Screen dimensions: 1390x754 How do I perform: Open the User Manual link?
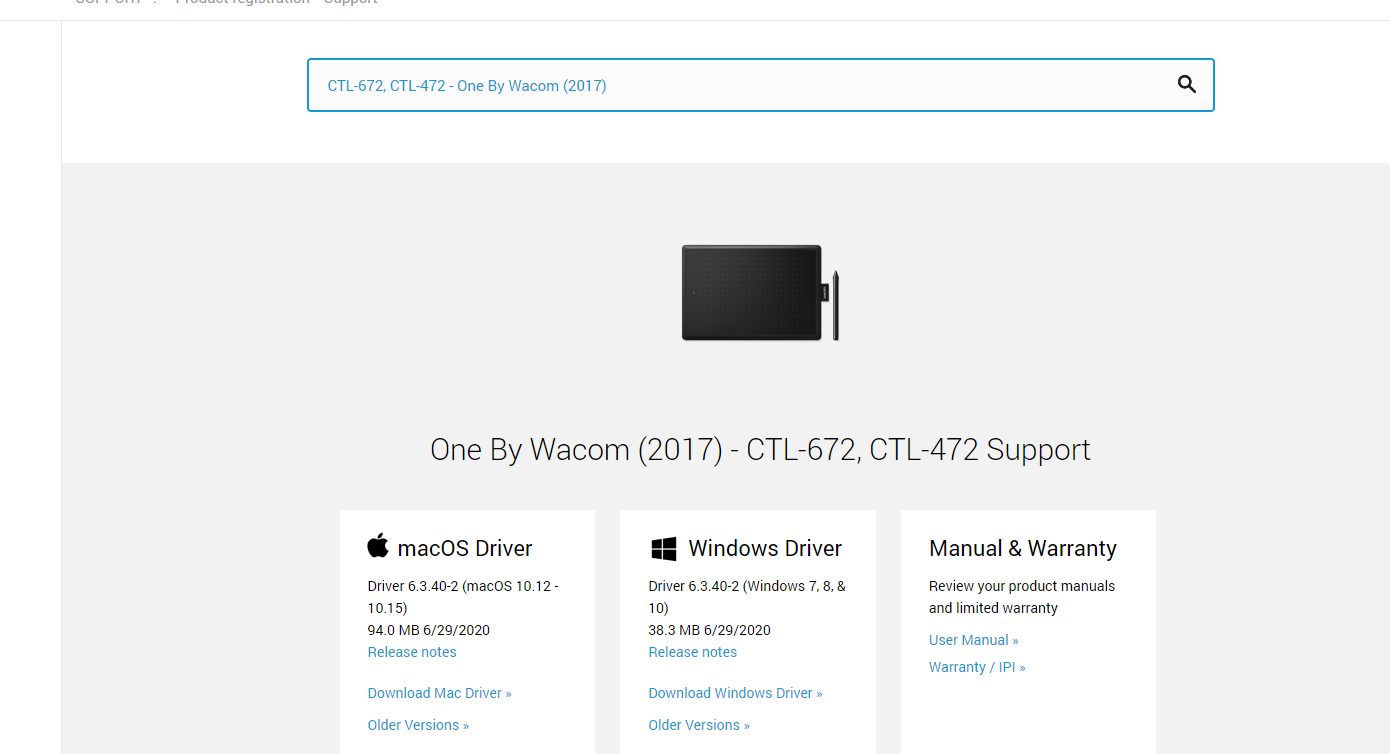click(x=974, y=640)
